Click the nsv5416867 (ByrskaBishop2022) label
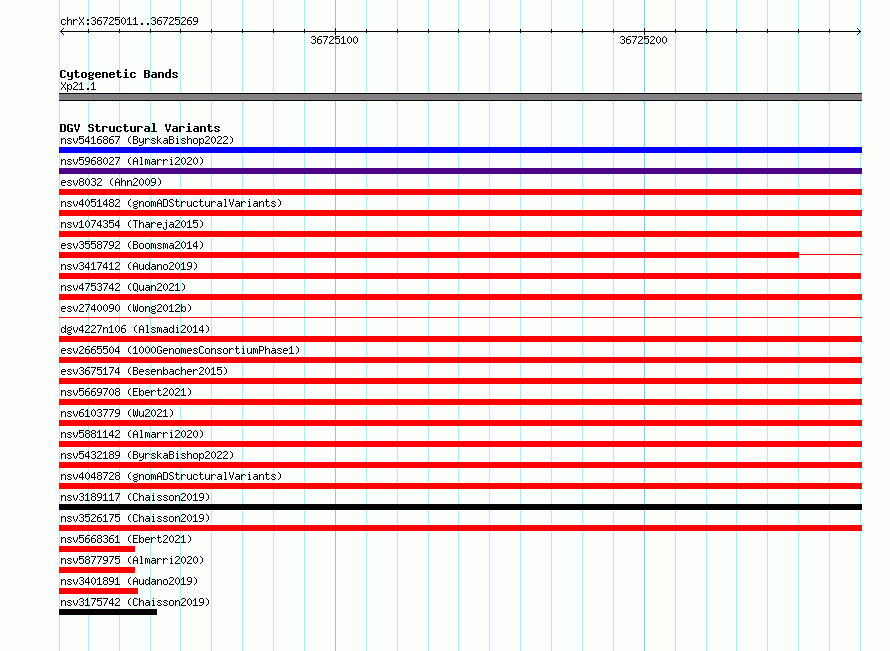Viewport: 890px width, 651px height. 147,140
